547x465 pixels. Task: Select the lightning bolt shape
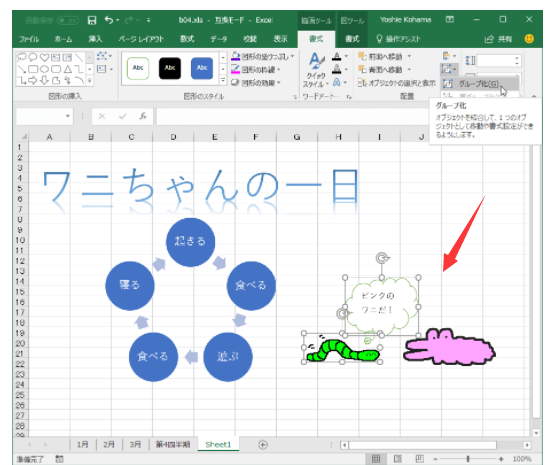68,81
